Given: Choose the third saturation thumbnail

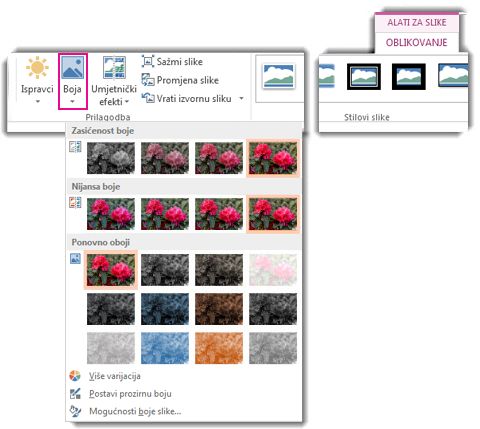Looking at the screenshot, I should point(219,158).
